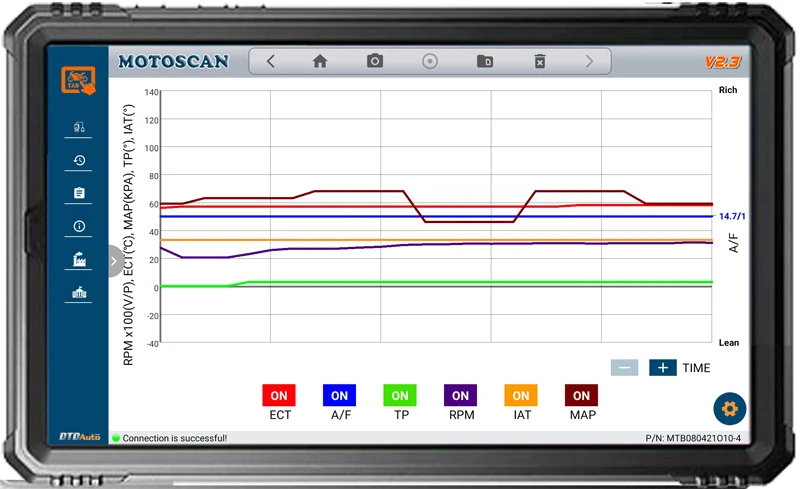Open the history clock icon in sidebar

point(79,160)
